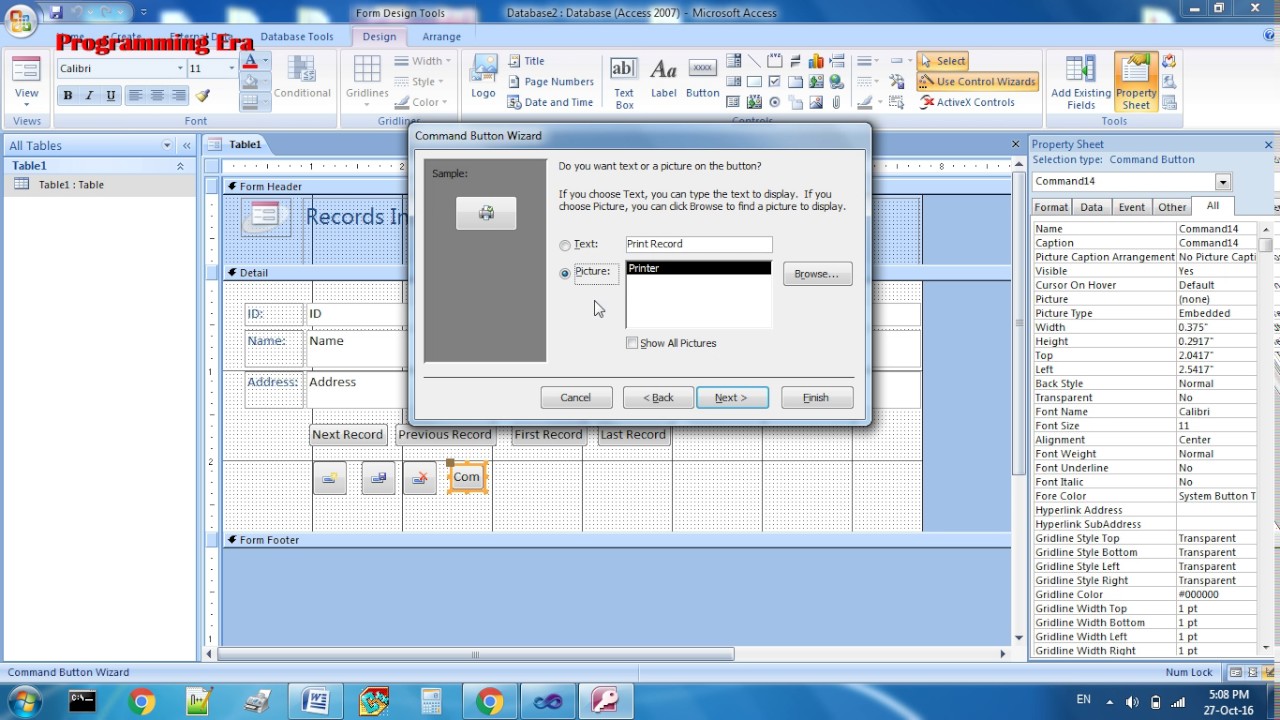Select Printer in the picture list
This screenshot has height=720, width=1280.
tap(698, 268)
